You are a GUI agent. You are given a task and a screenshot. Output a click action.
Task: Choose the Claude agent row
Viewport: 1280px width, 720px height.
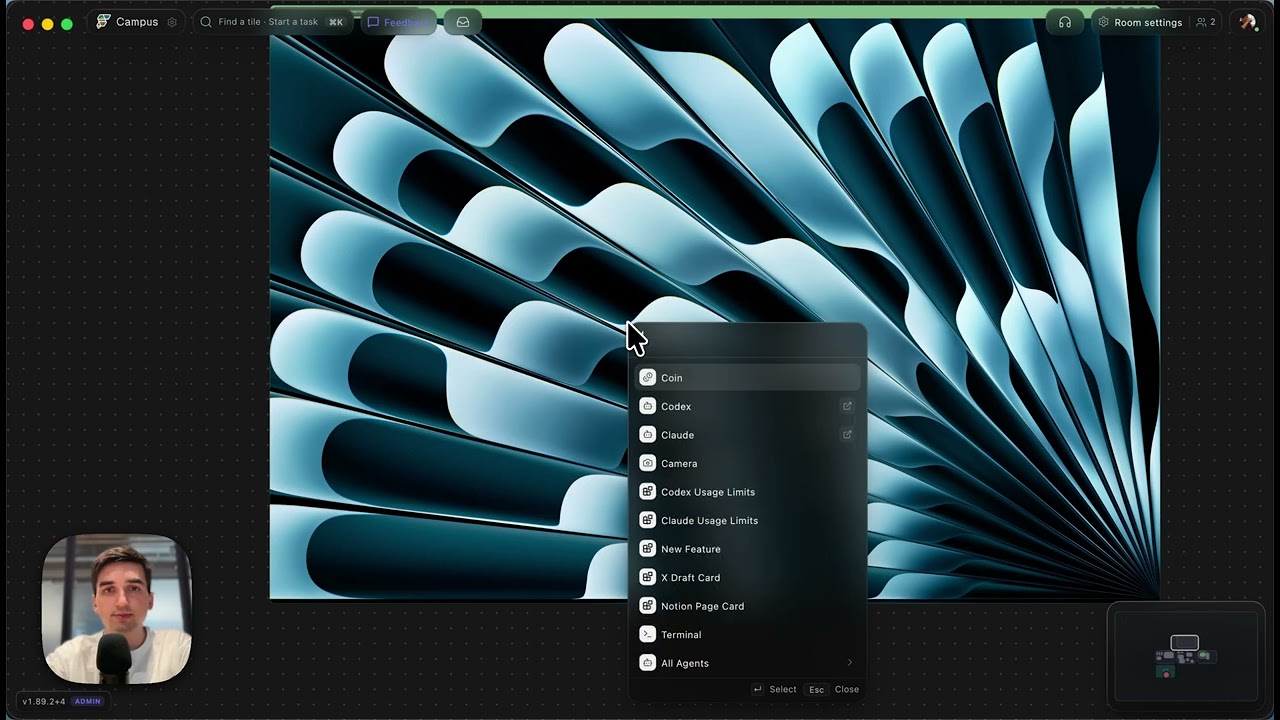point(748,435)
